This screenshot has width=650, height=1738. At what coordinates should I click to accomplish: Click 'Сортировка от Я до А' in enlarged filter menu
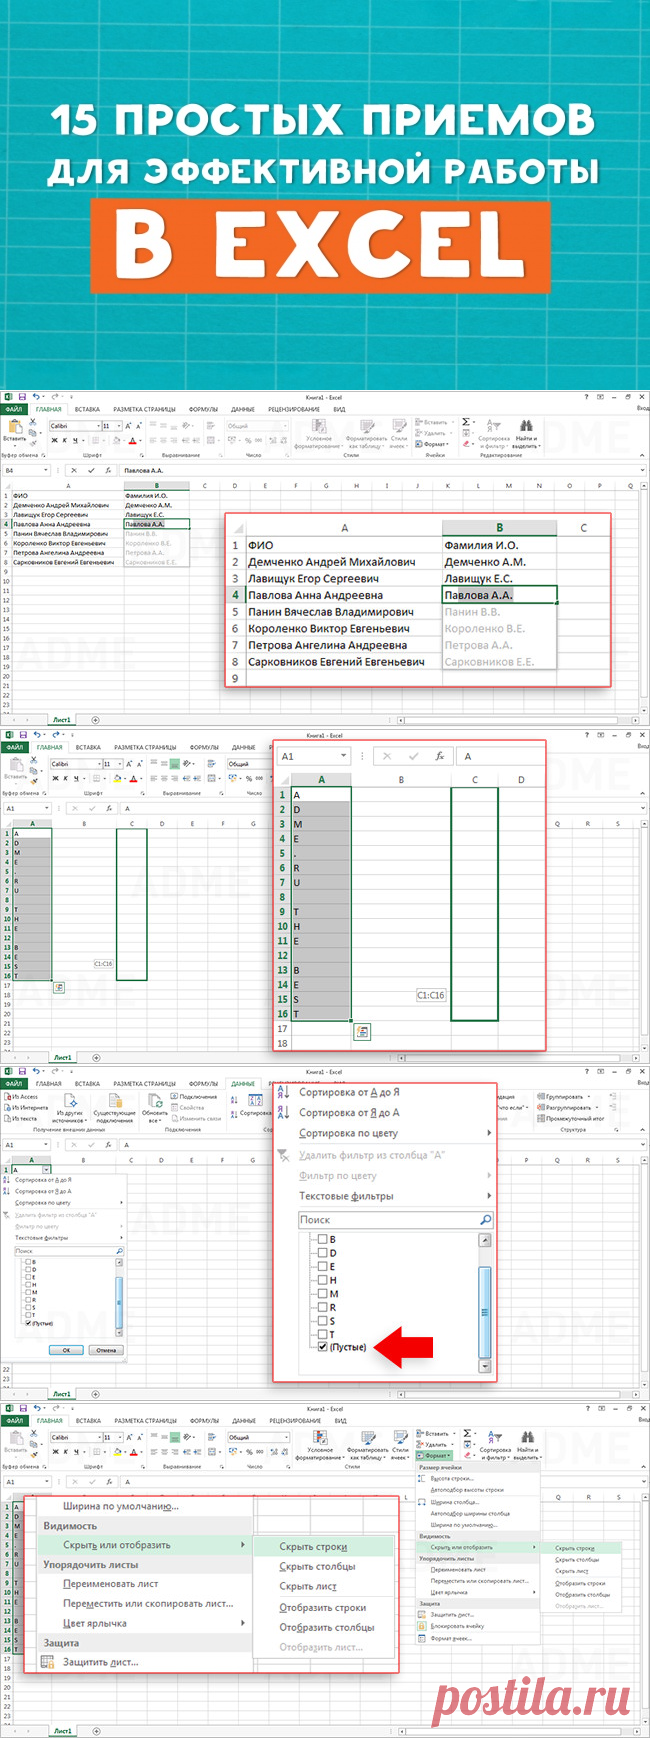(x=349, y=1112)
